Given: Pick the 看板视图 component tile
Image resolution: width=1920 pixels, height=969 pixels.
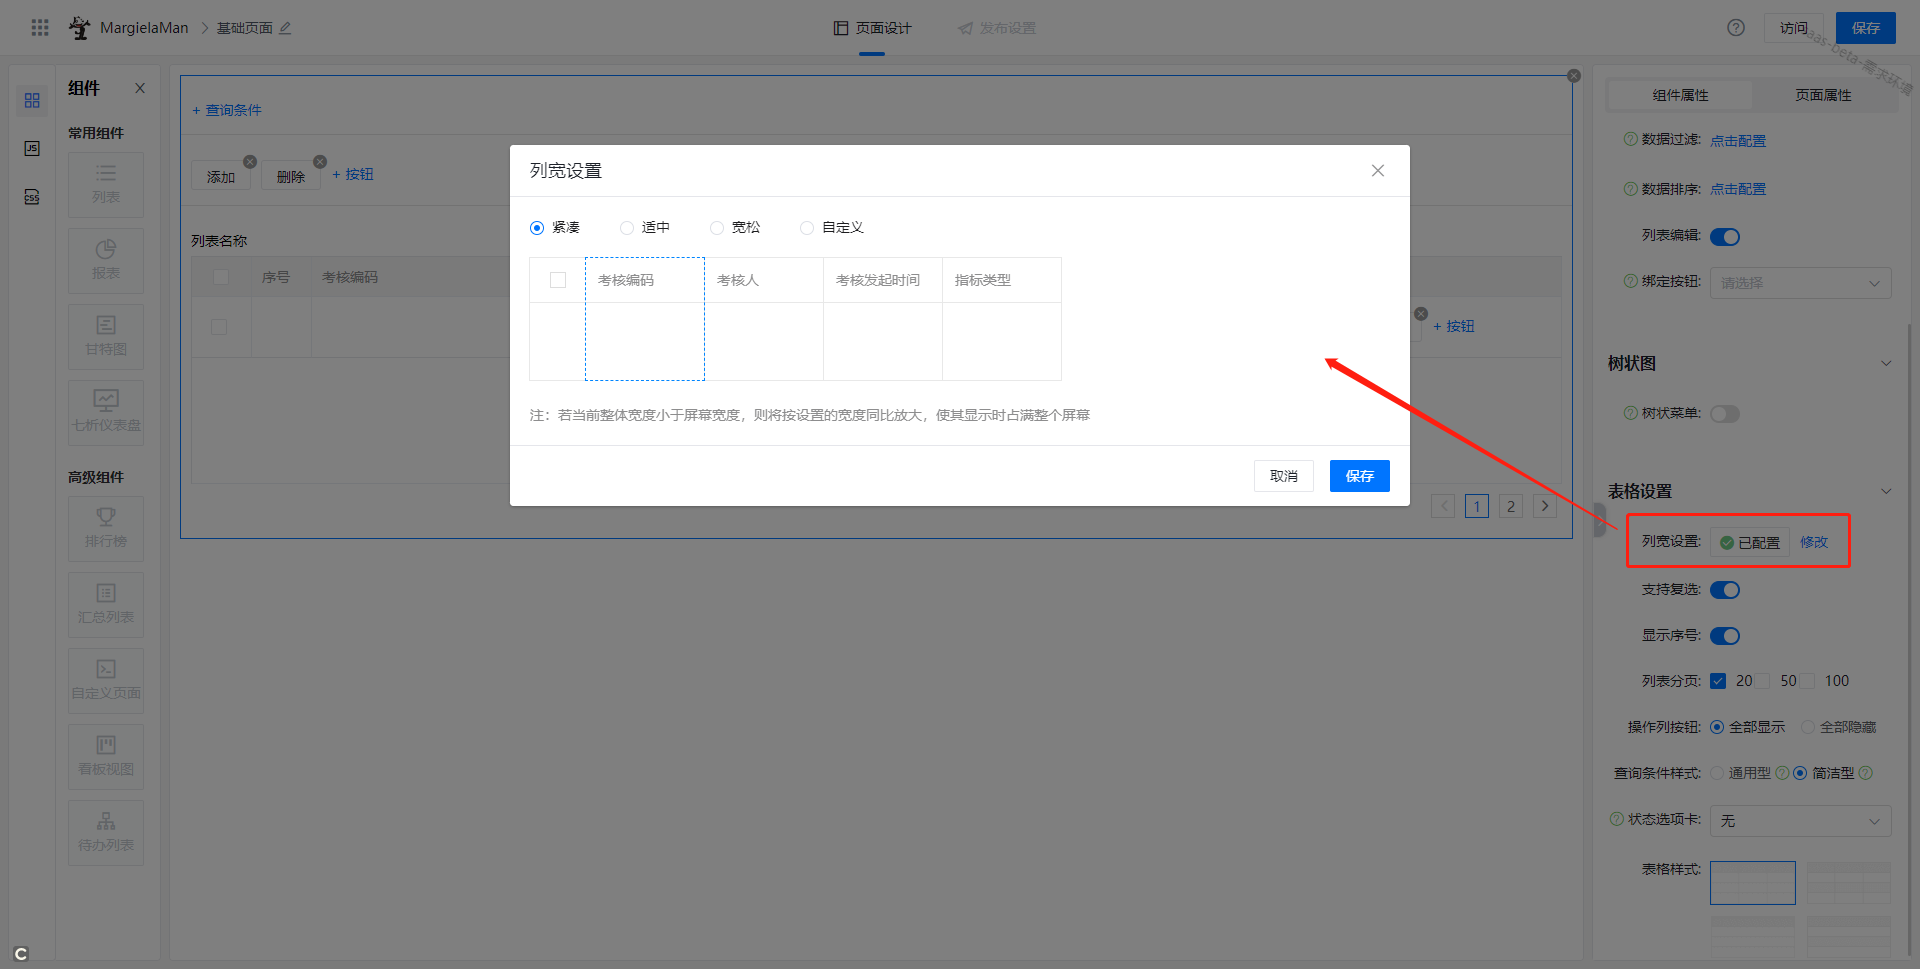Looking at the screenshot, I should coord(106,756).
